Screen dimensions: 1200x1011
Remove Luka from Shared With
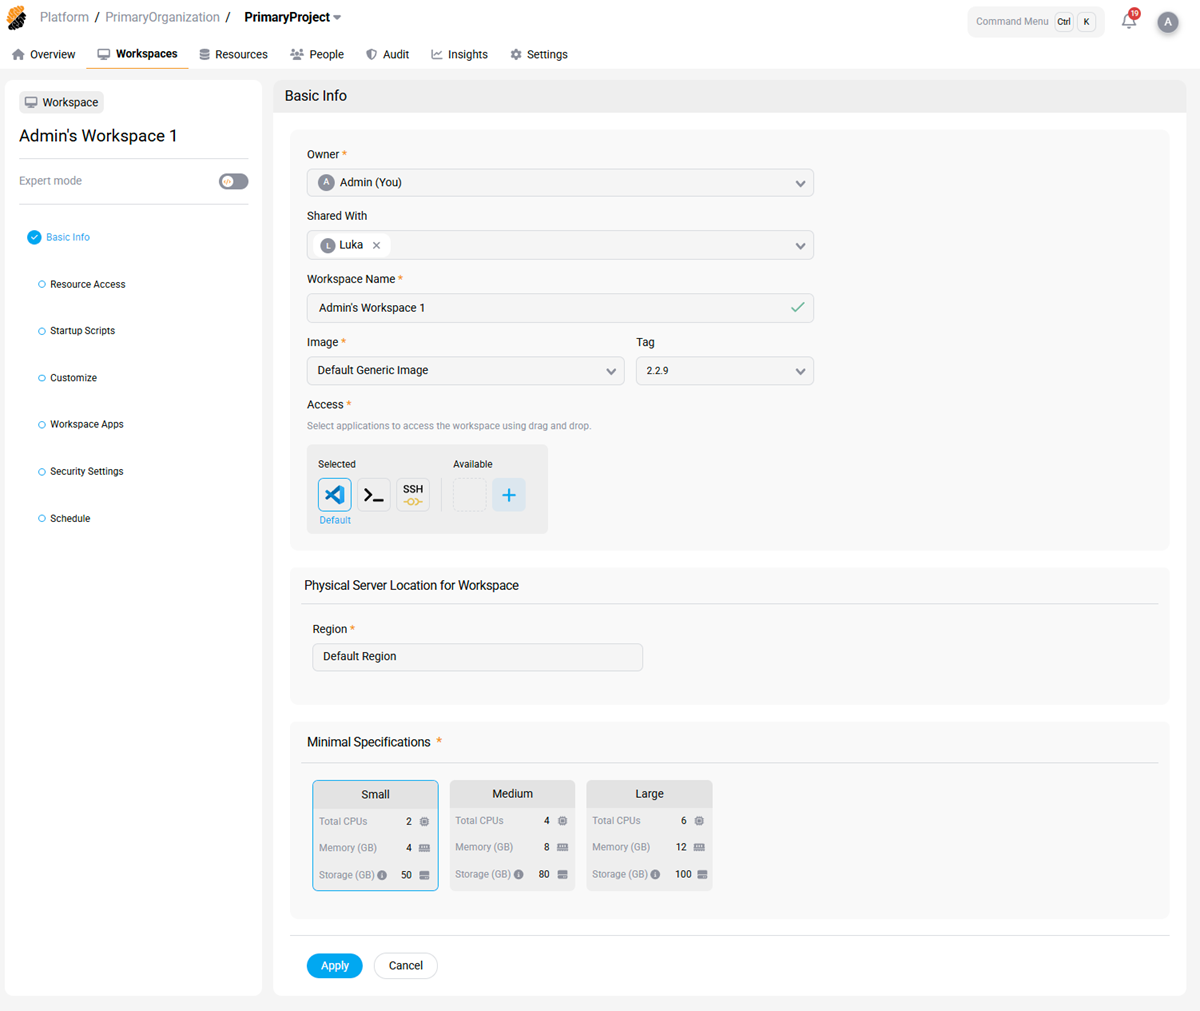click(376, 244)
